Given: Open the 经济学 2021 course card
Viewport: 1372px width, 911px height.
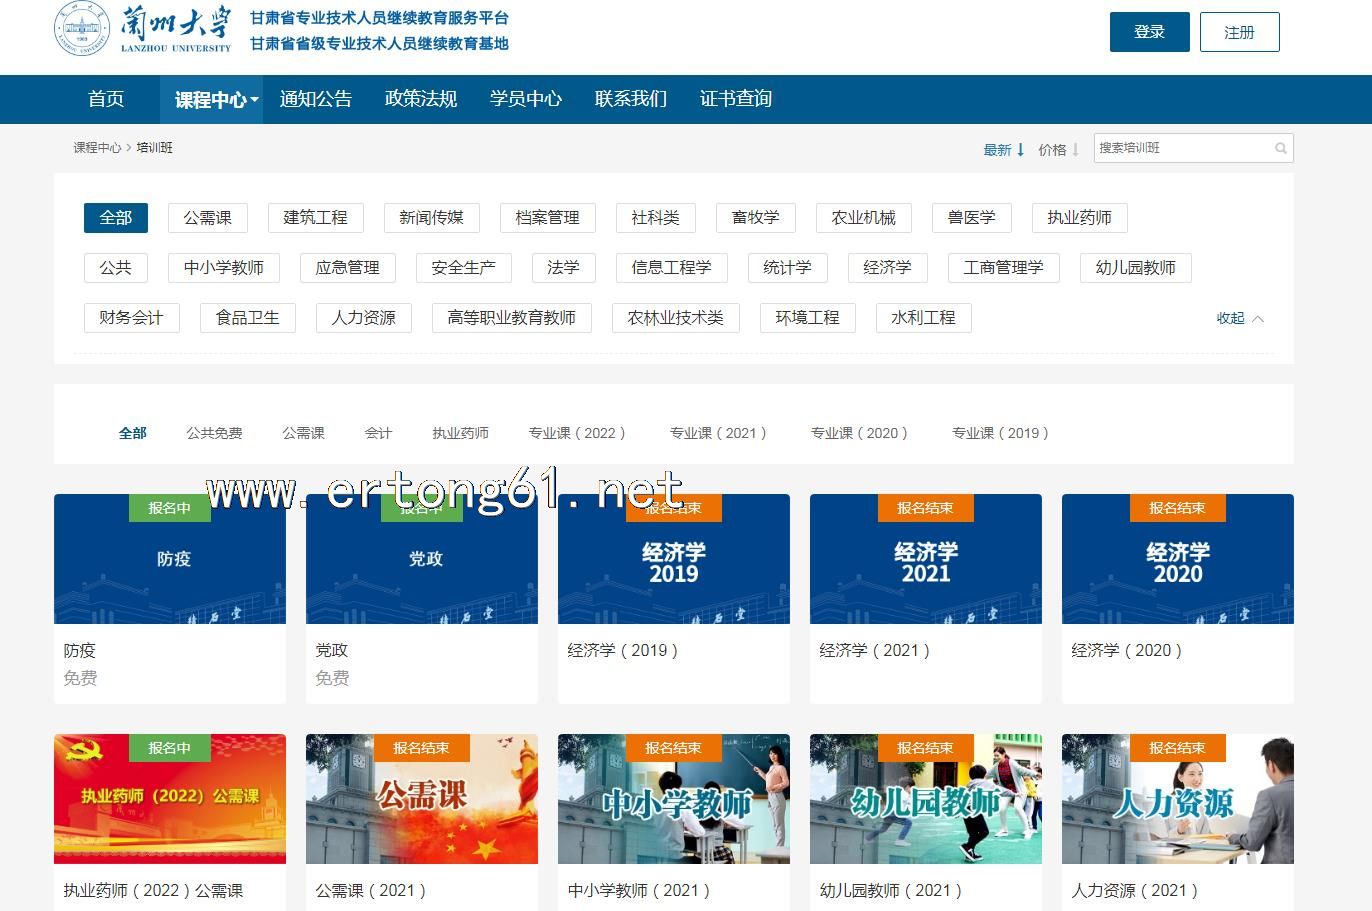Looking at the screenshot, I should click(925, 559).
